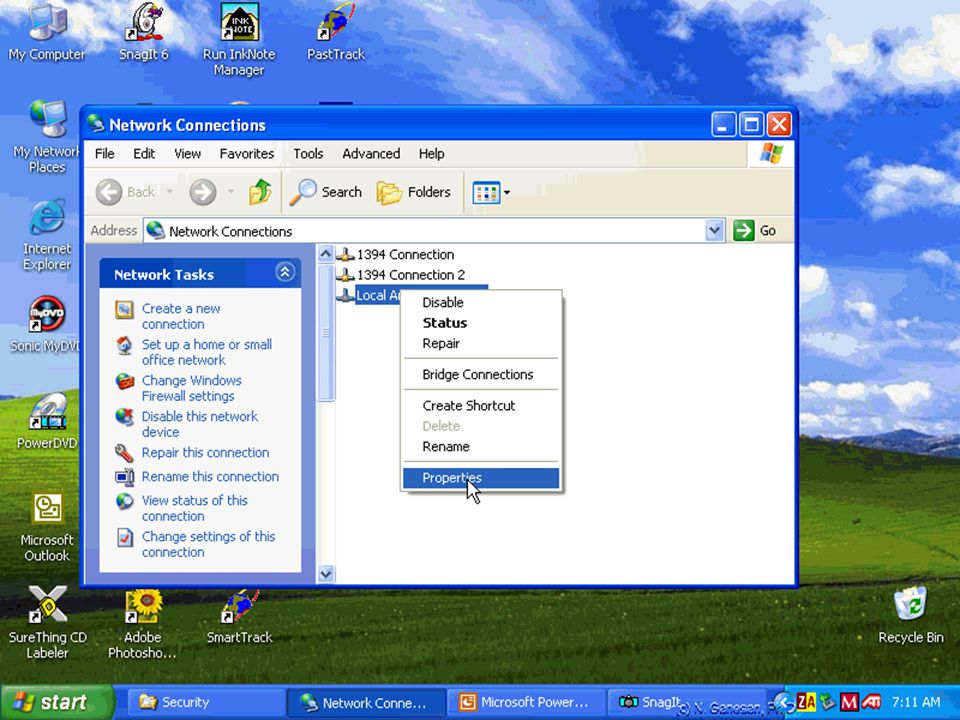Choose Repair in the context menu
The image size is (960, 720).
481,343
